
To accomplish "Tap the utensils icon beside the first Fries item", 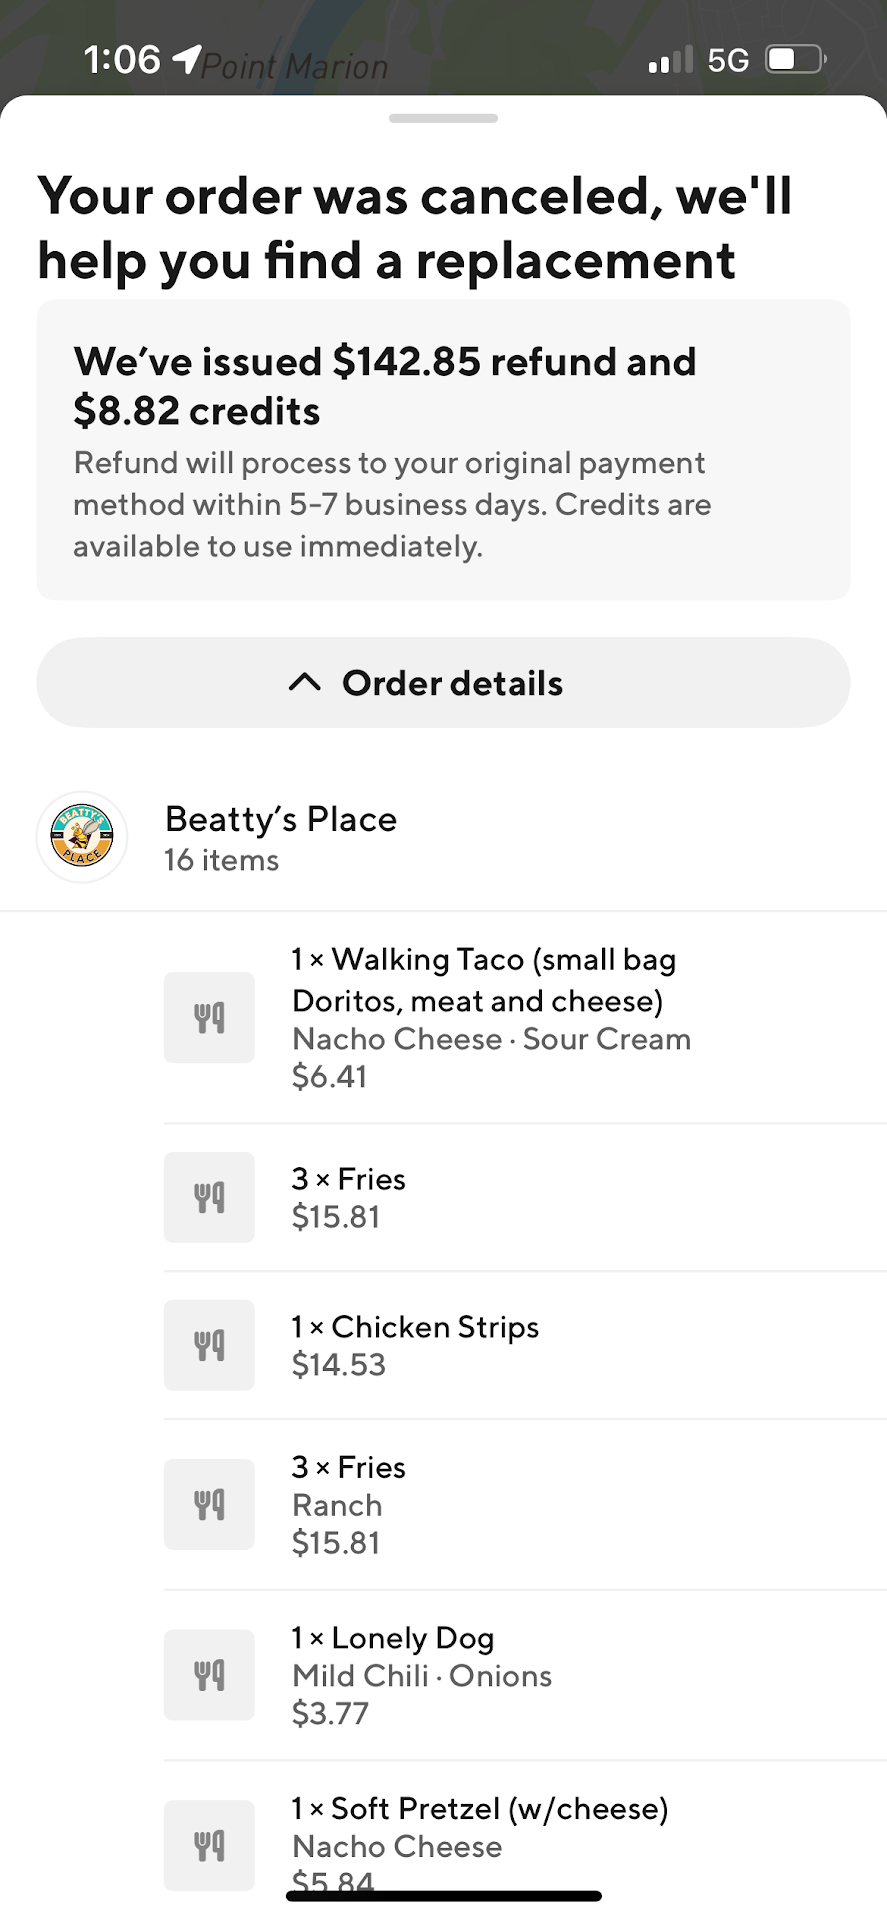I will (209, 1197).
